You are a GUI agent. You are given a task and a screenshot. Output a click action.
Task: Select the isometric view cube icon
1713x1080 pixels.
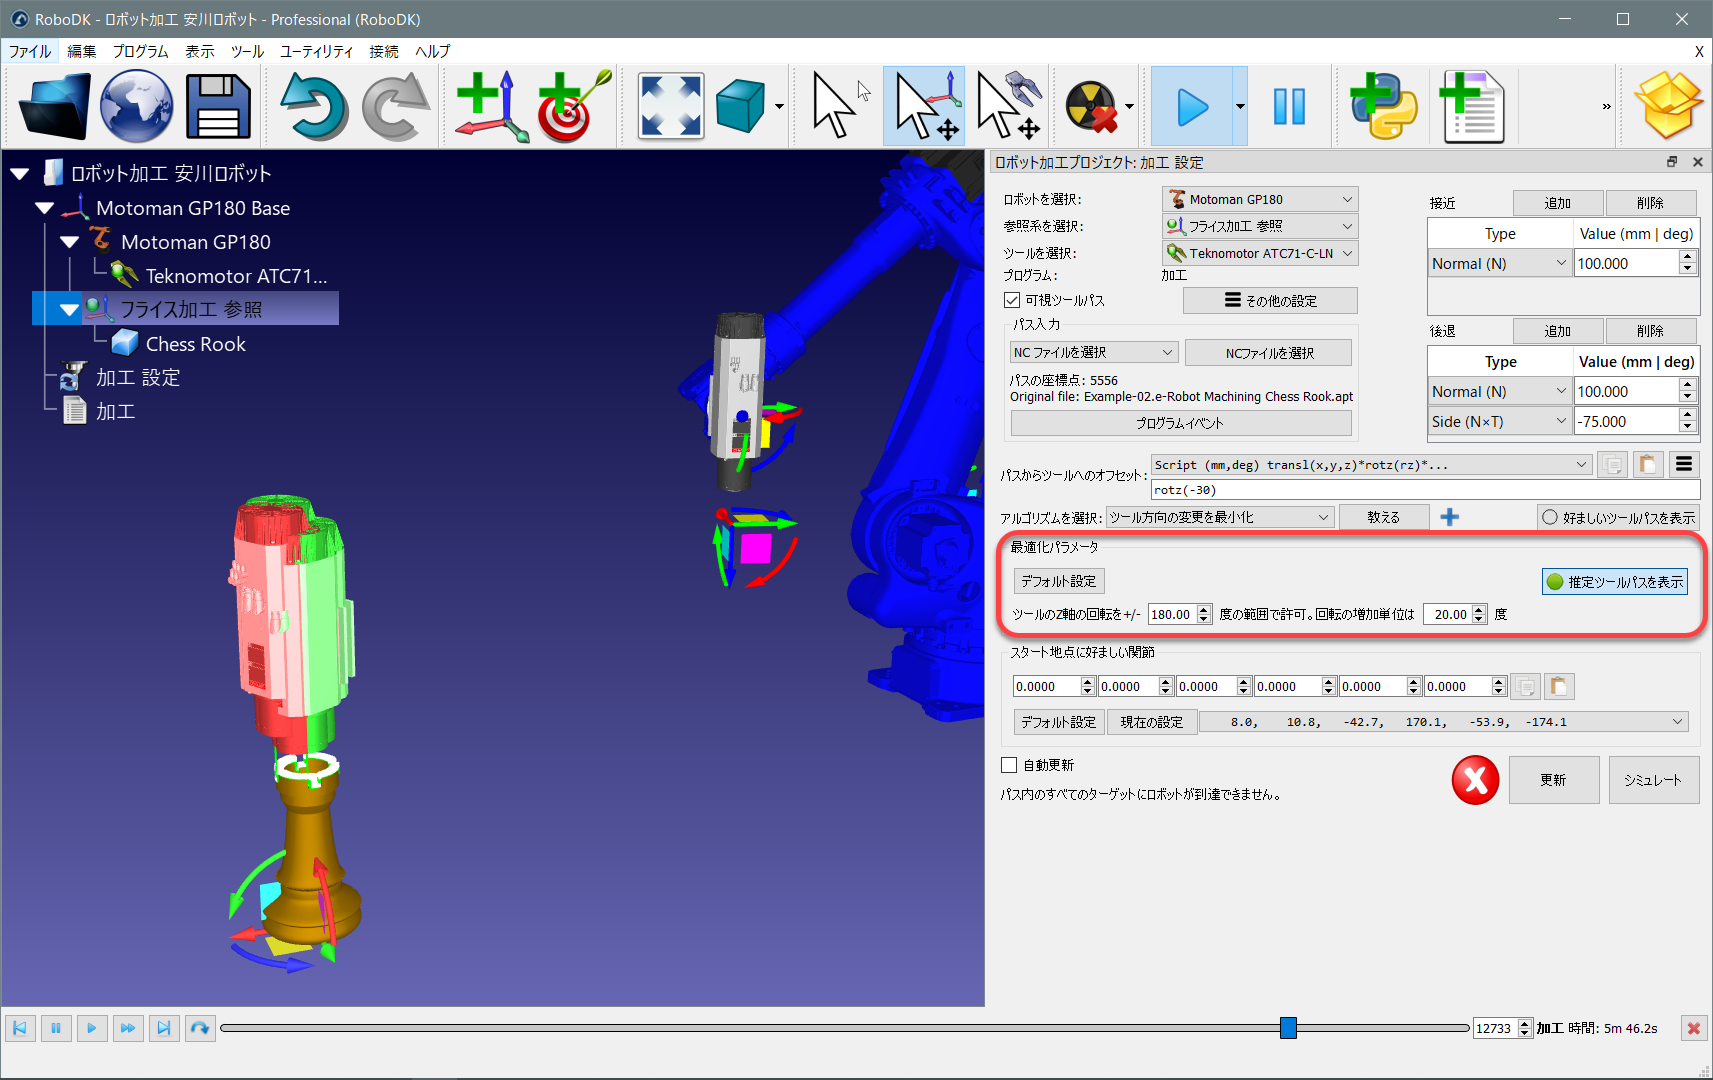click(741, 106)
